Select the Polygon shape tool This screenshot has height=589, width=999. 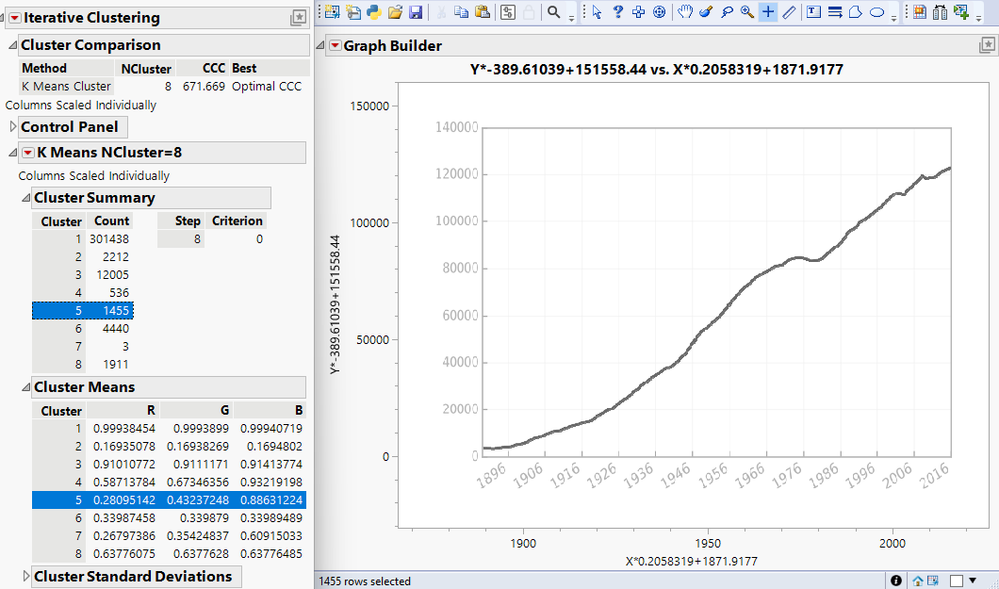coord(856,11)
